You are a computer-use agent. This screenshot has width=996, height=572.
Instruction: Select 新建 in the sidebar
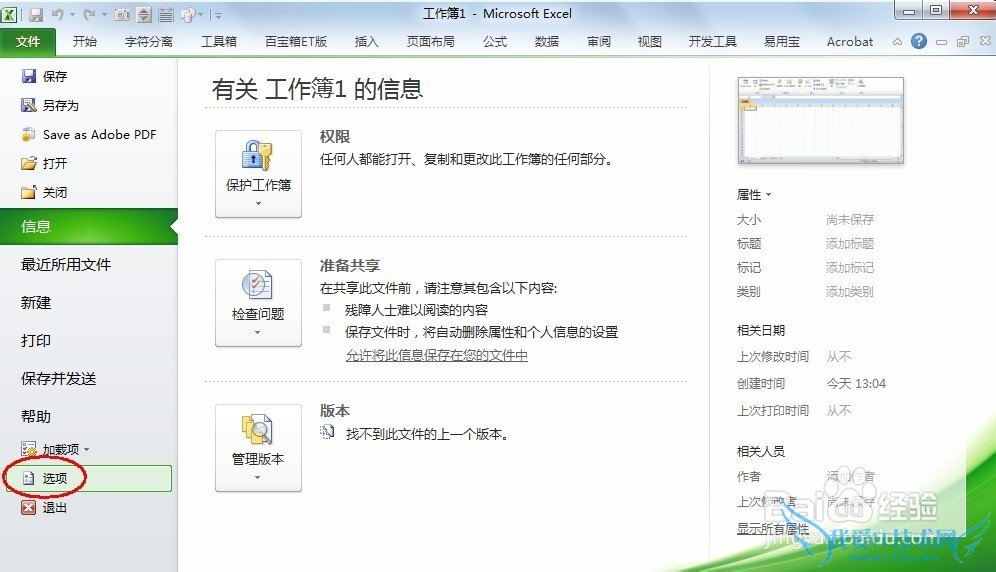pyautogui.click(x=36, y=303)
